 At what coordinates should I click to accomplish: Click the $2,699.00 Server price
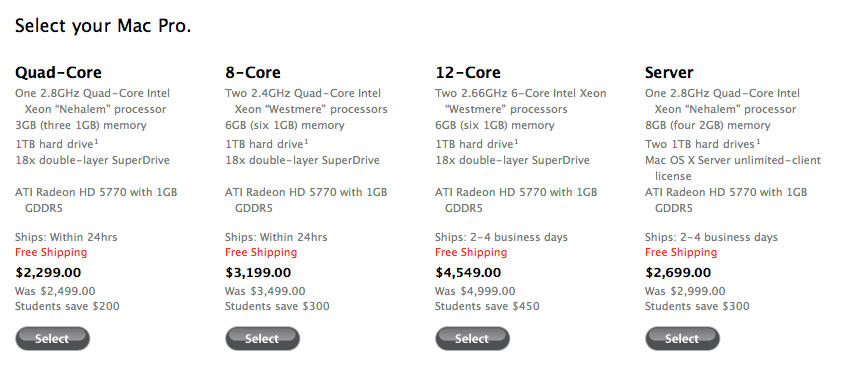[678, 272]
